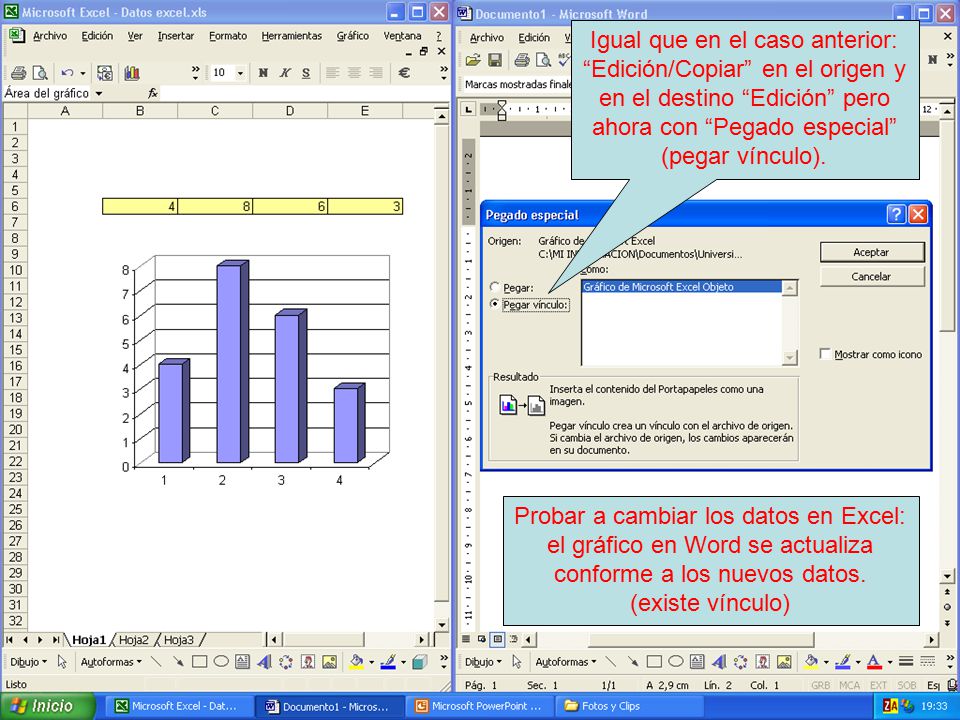Select the Line tool in Excel drawing toolbar
960x720 pixels.
pos(157,662)
